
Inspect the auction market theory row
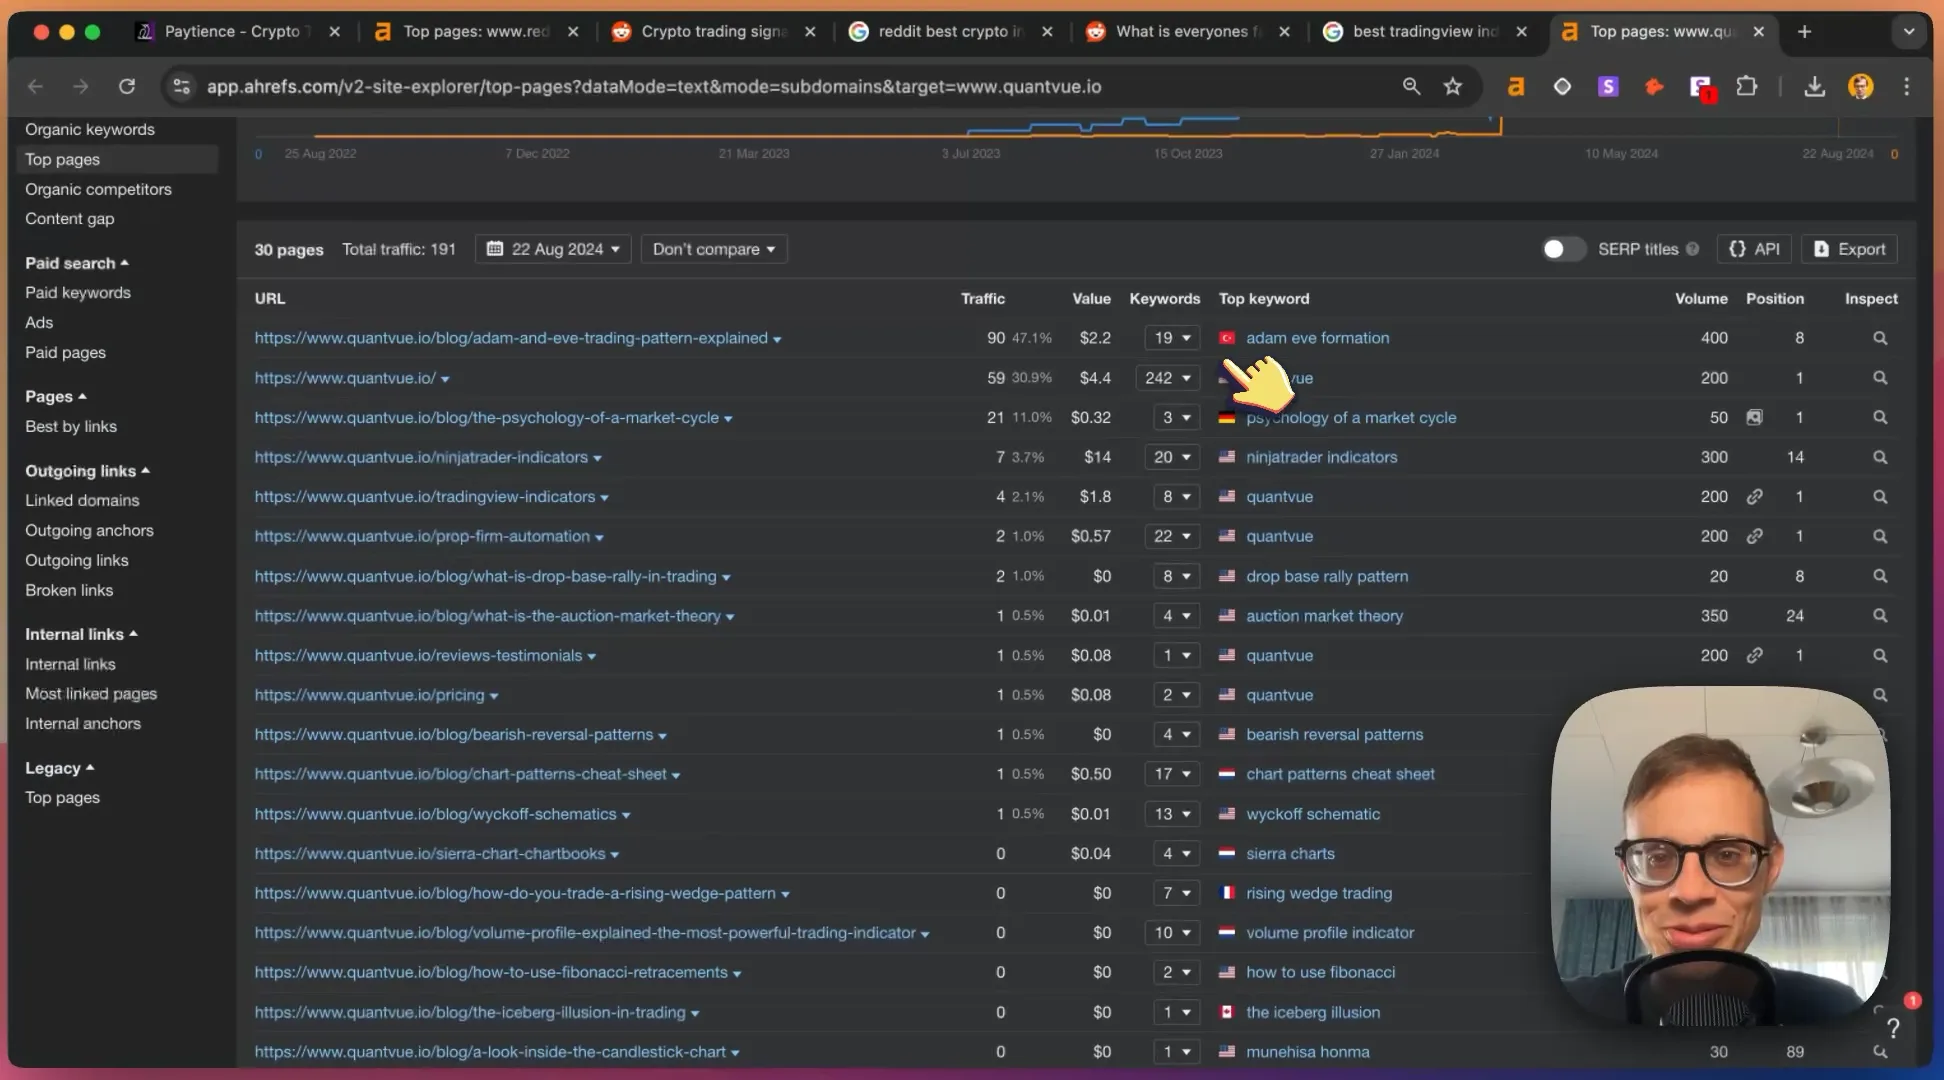point(1880,616)
